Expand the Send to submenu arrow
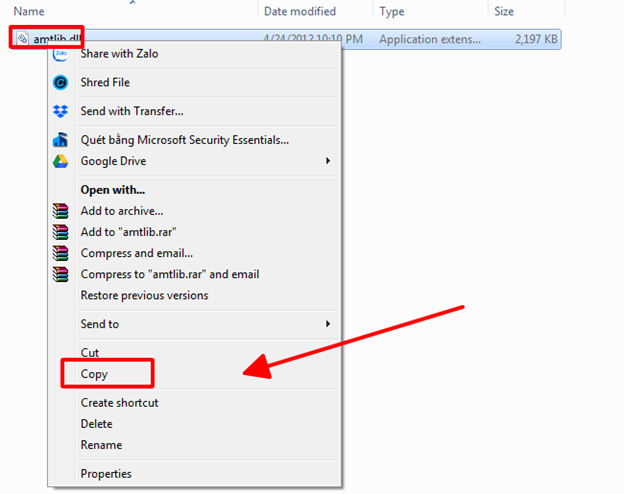624x494 pixels. point(328,324)
